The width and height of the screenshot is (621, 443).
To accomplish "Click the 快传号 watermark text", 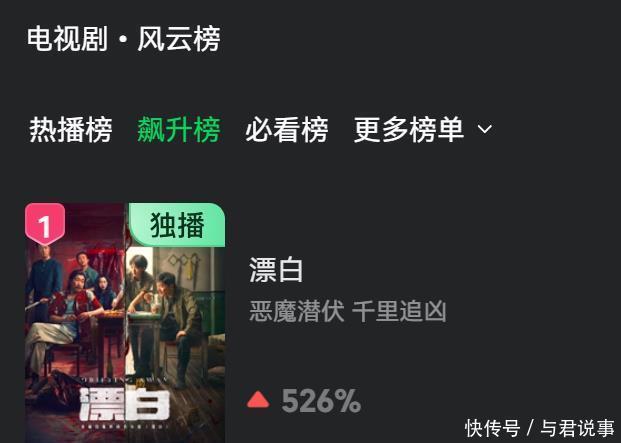I will (492, 428).
